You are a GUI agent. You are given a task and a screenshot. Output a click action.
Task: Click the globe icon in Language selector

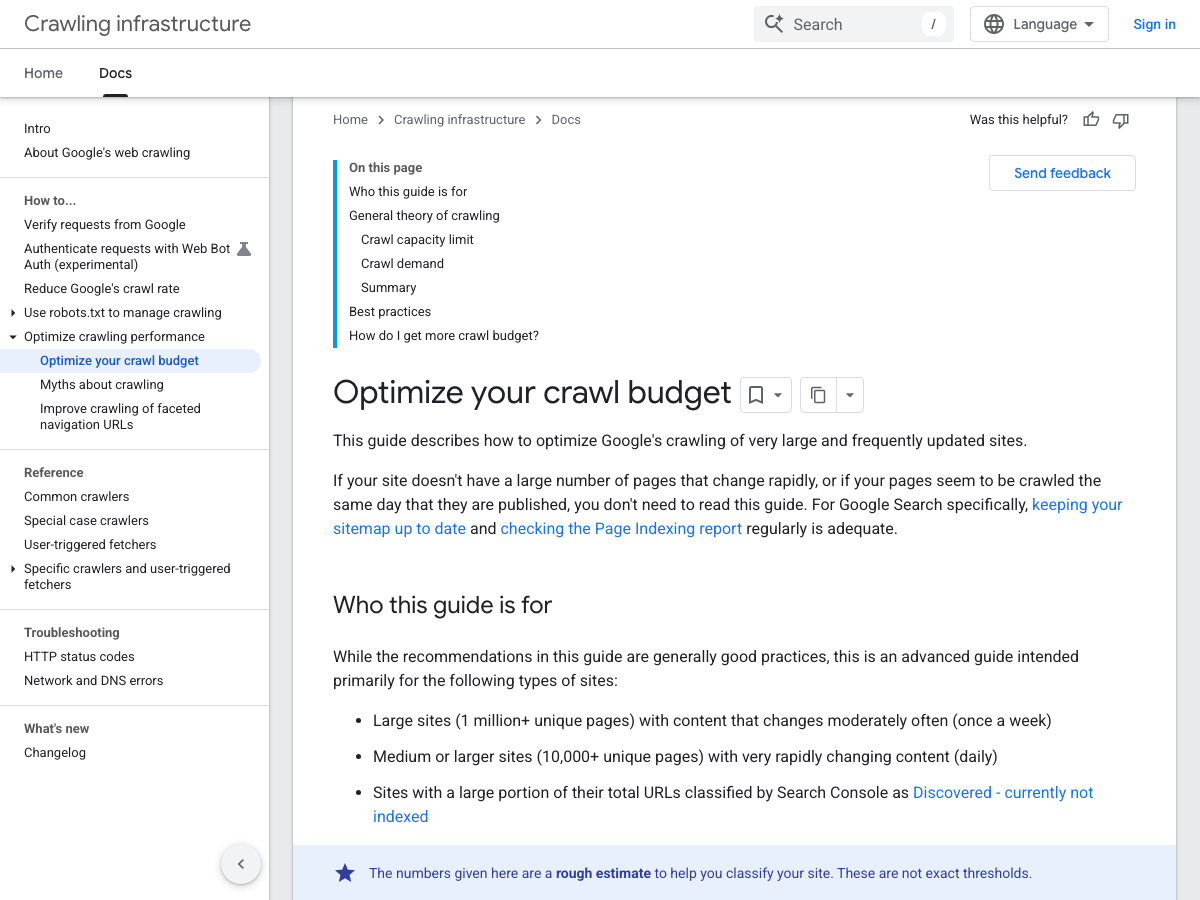tap(994, 24)
